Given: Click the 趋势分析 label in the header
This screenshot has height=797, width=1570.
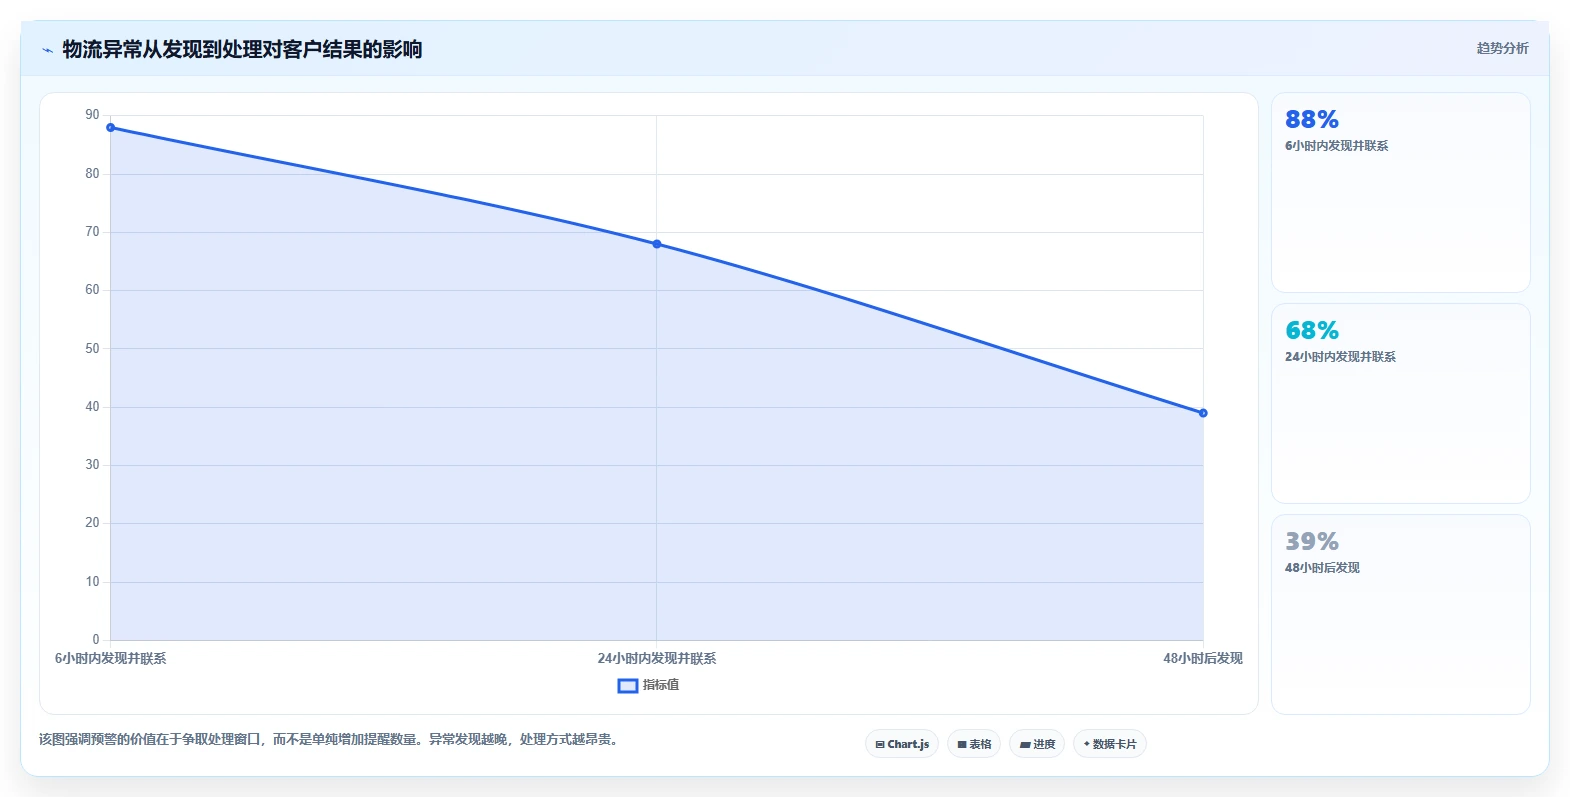Looking at the screenshot, I should 1502,48.
